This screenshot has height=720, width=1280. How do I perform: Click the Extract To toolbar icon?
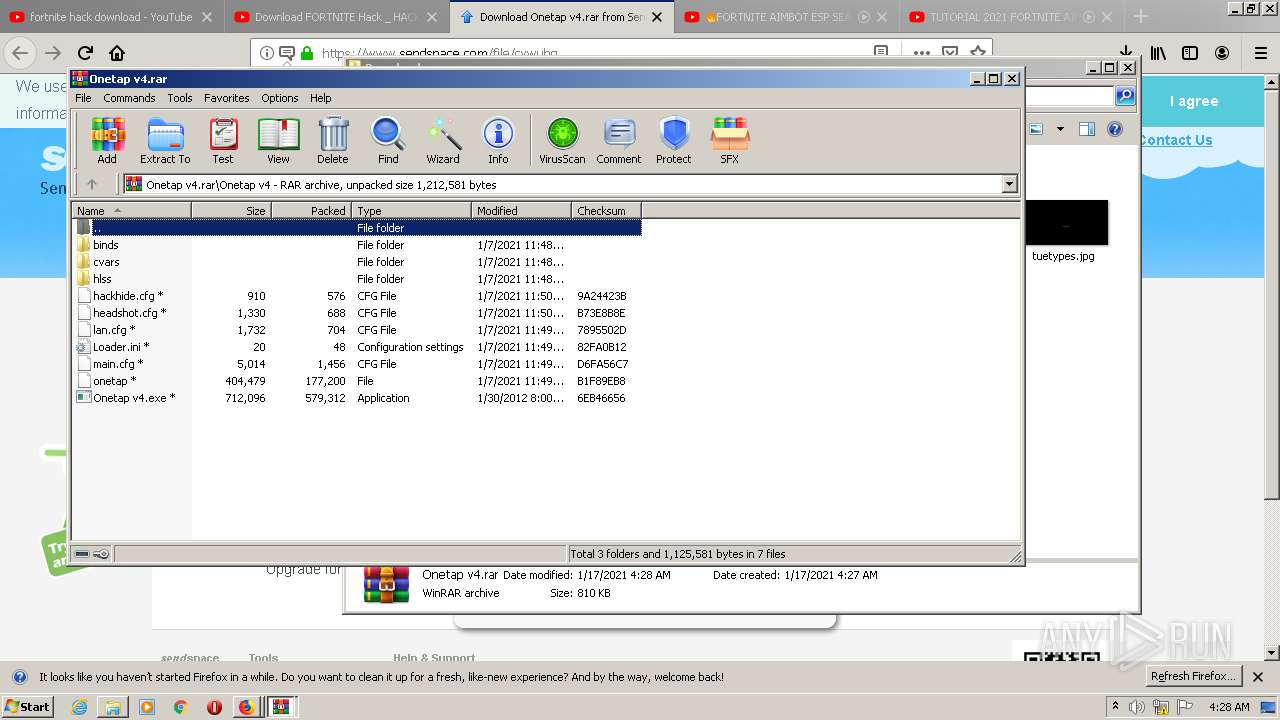pos(165,140)
